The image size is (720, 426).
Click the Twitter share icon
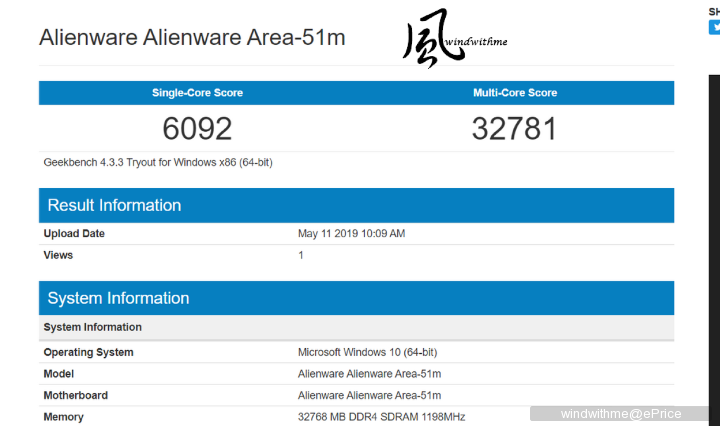(x=714, y=27)
